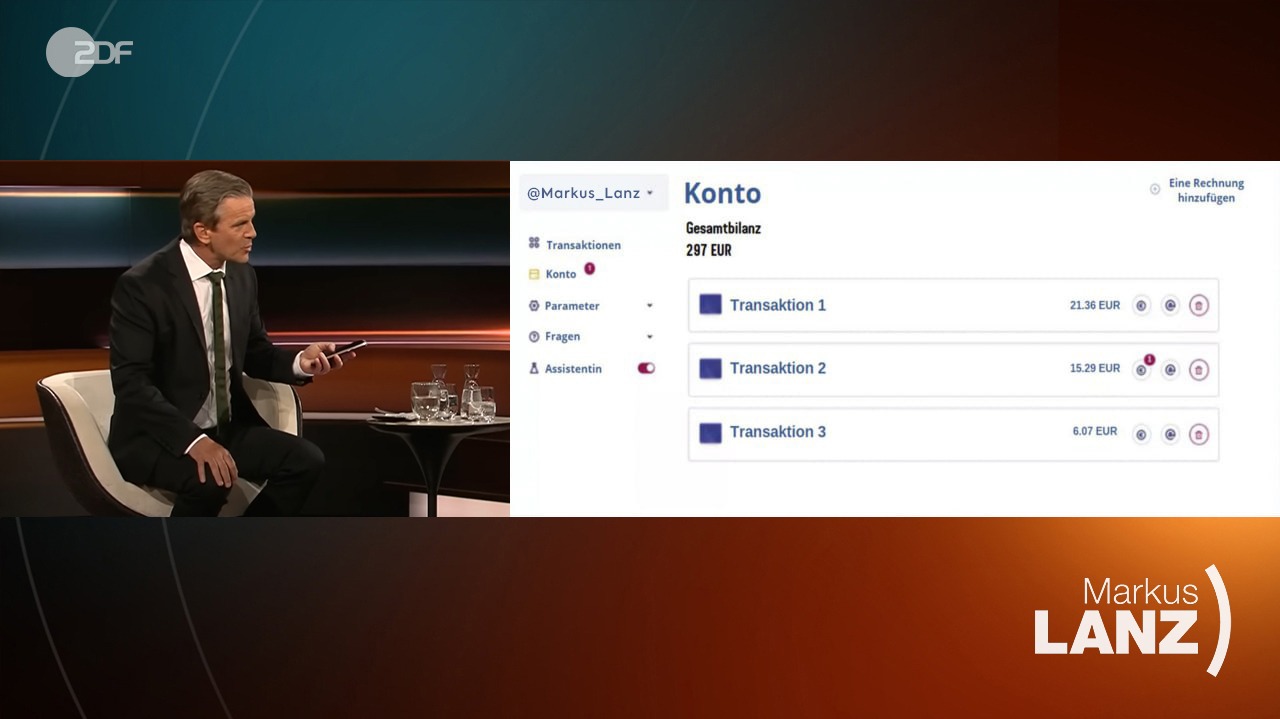This screenshot has width=1280, height=719.
Task: Expand the Parameter section arrow
Action: [650, 306]
